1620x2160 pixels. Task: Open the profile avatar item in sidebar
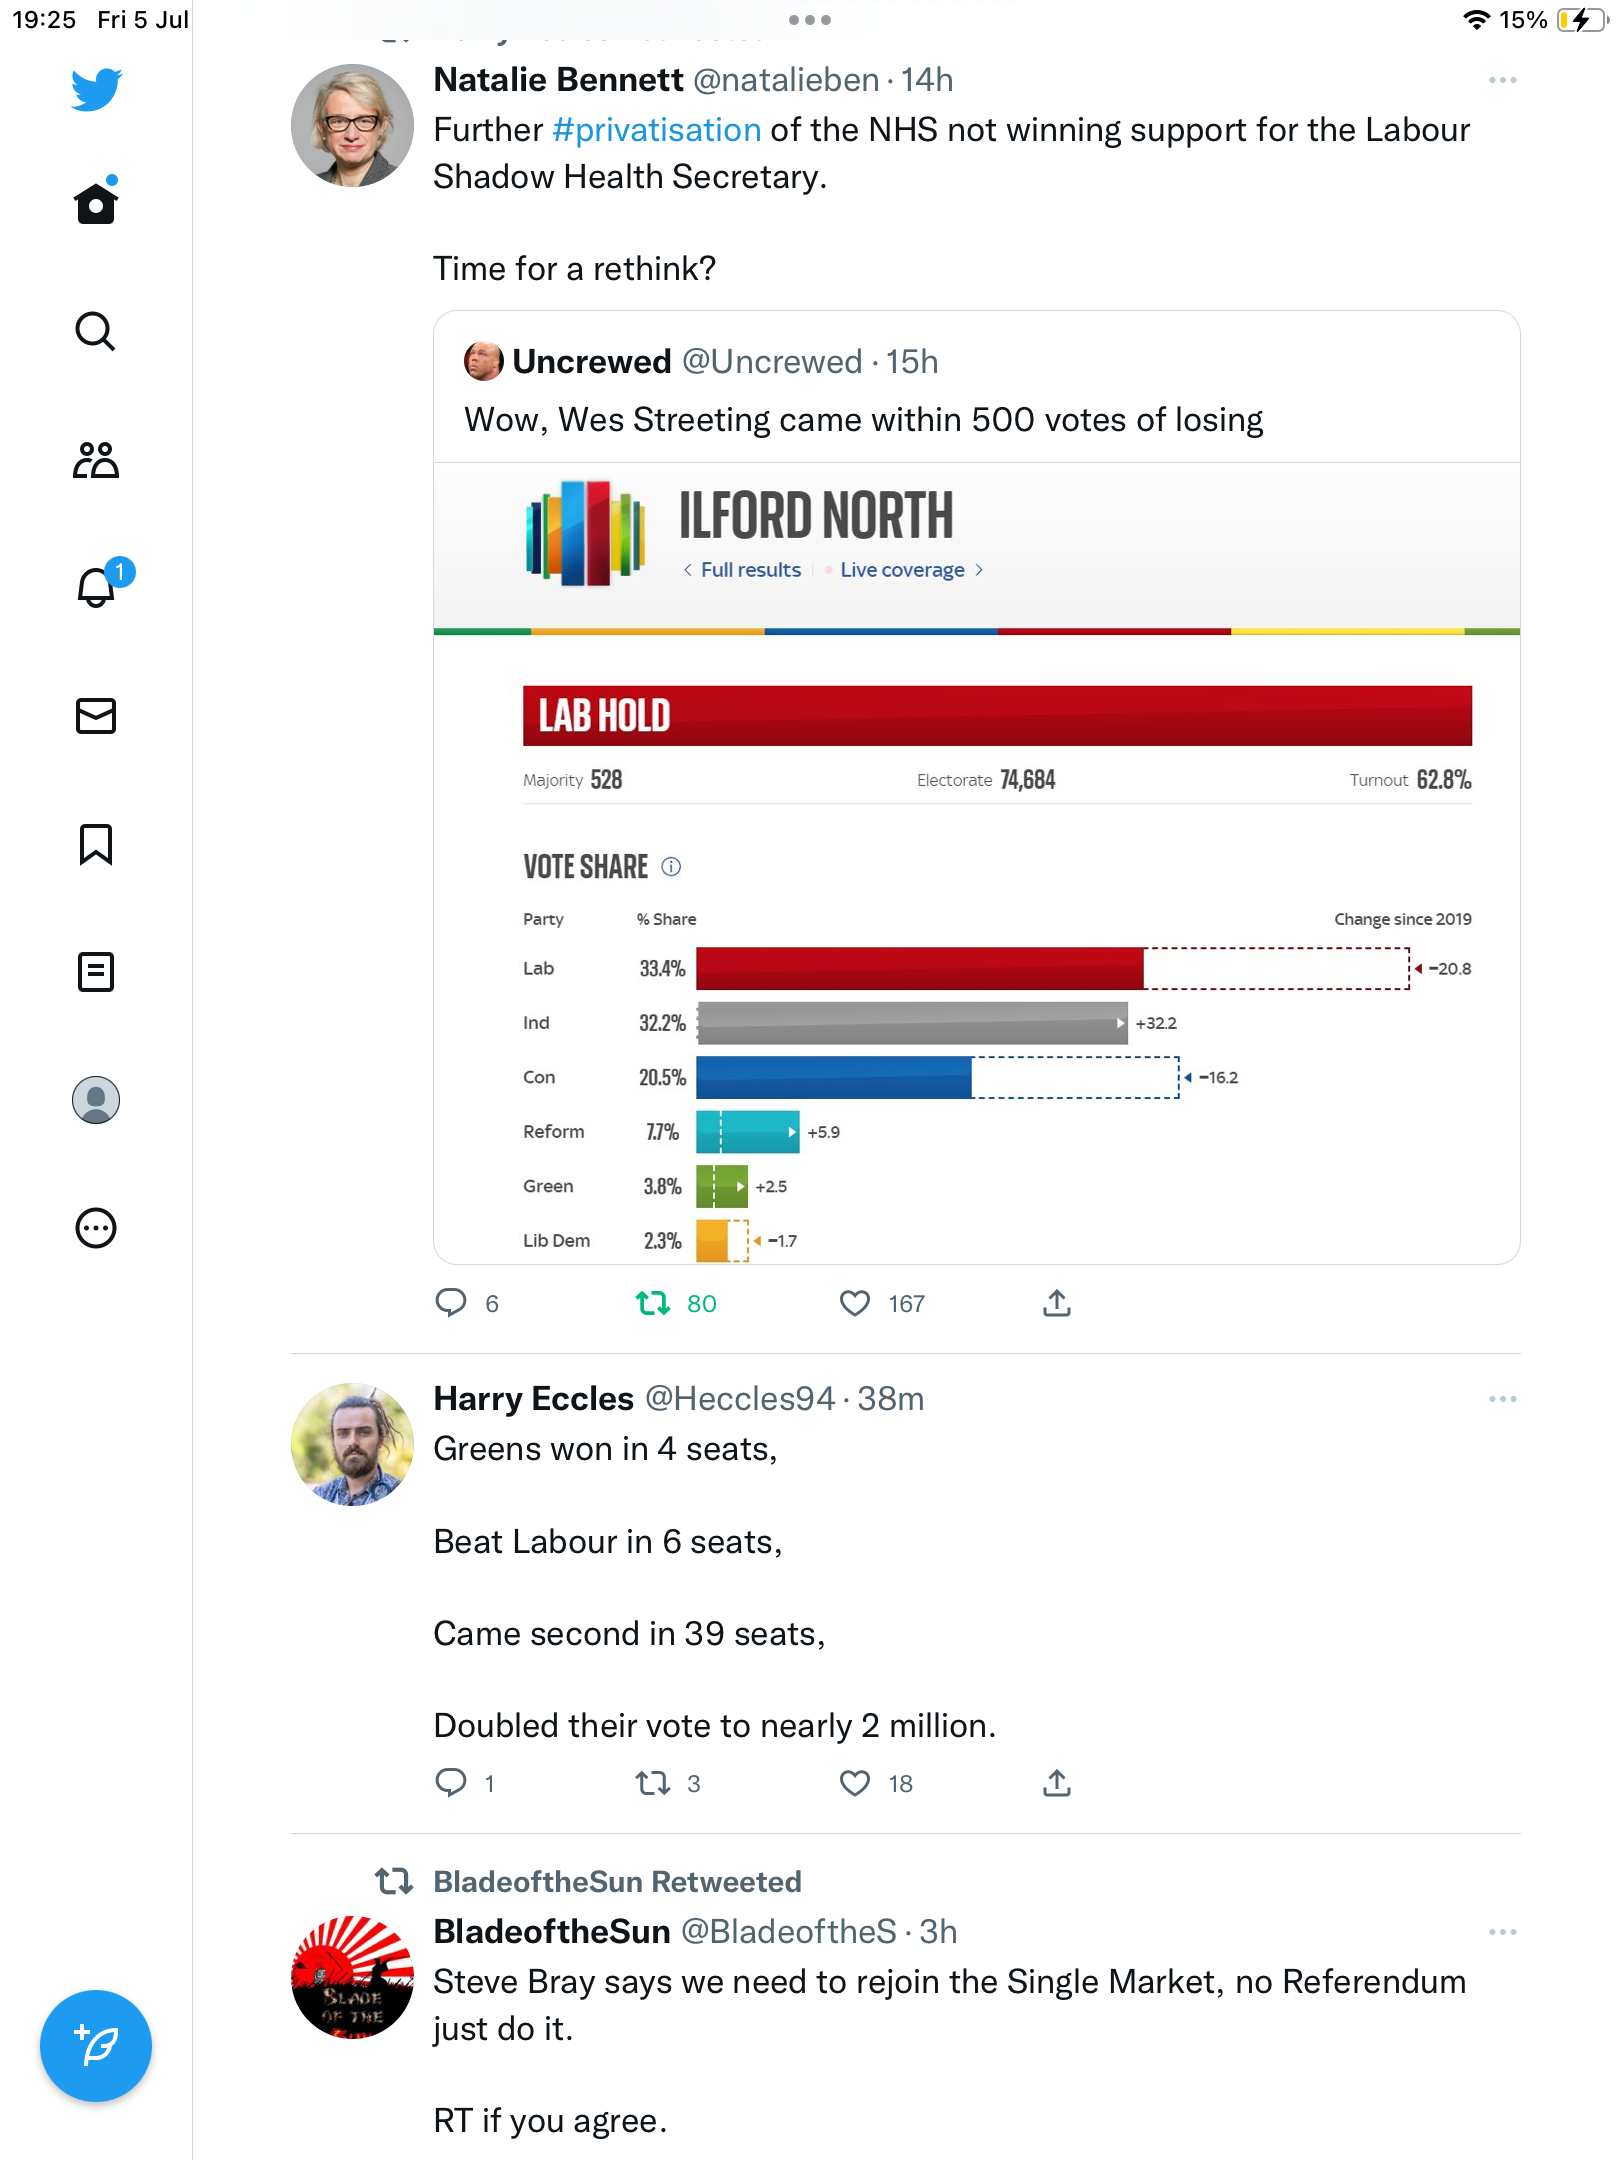point(96,1100)
